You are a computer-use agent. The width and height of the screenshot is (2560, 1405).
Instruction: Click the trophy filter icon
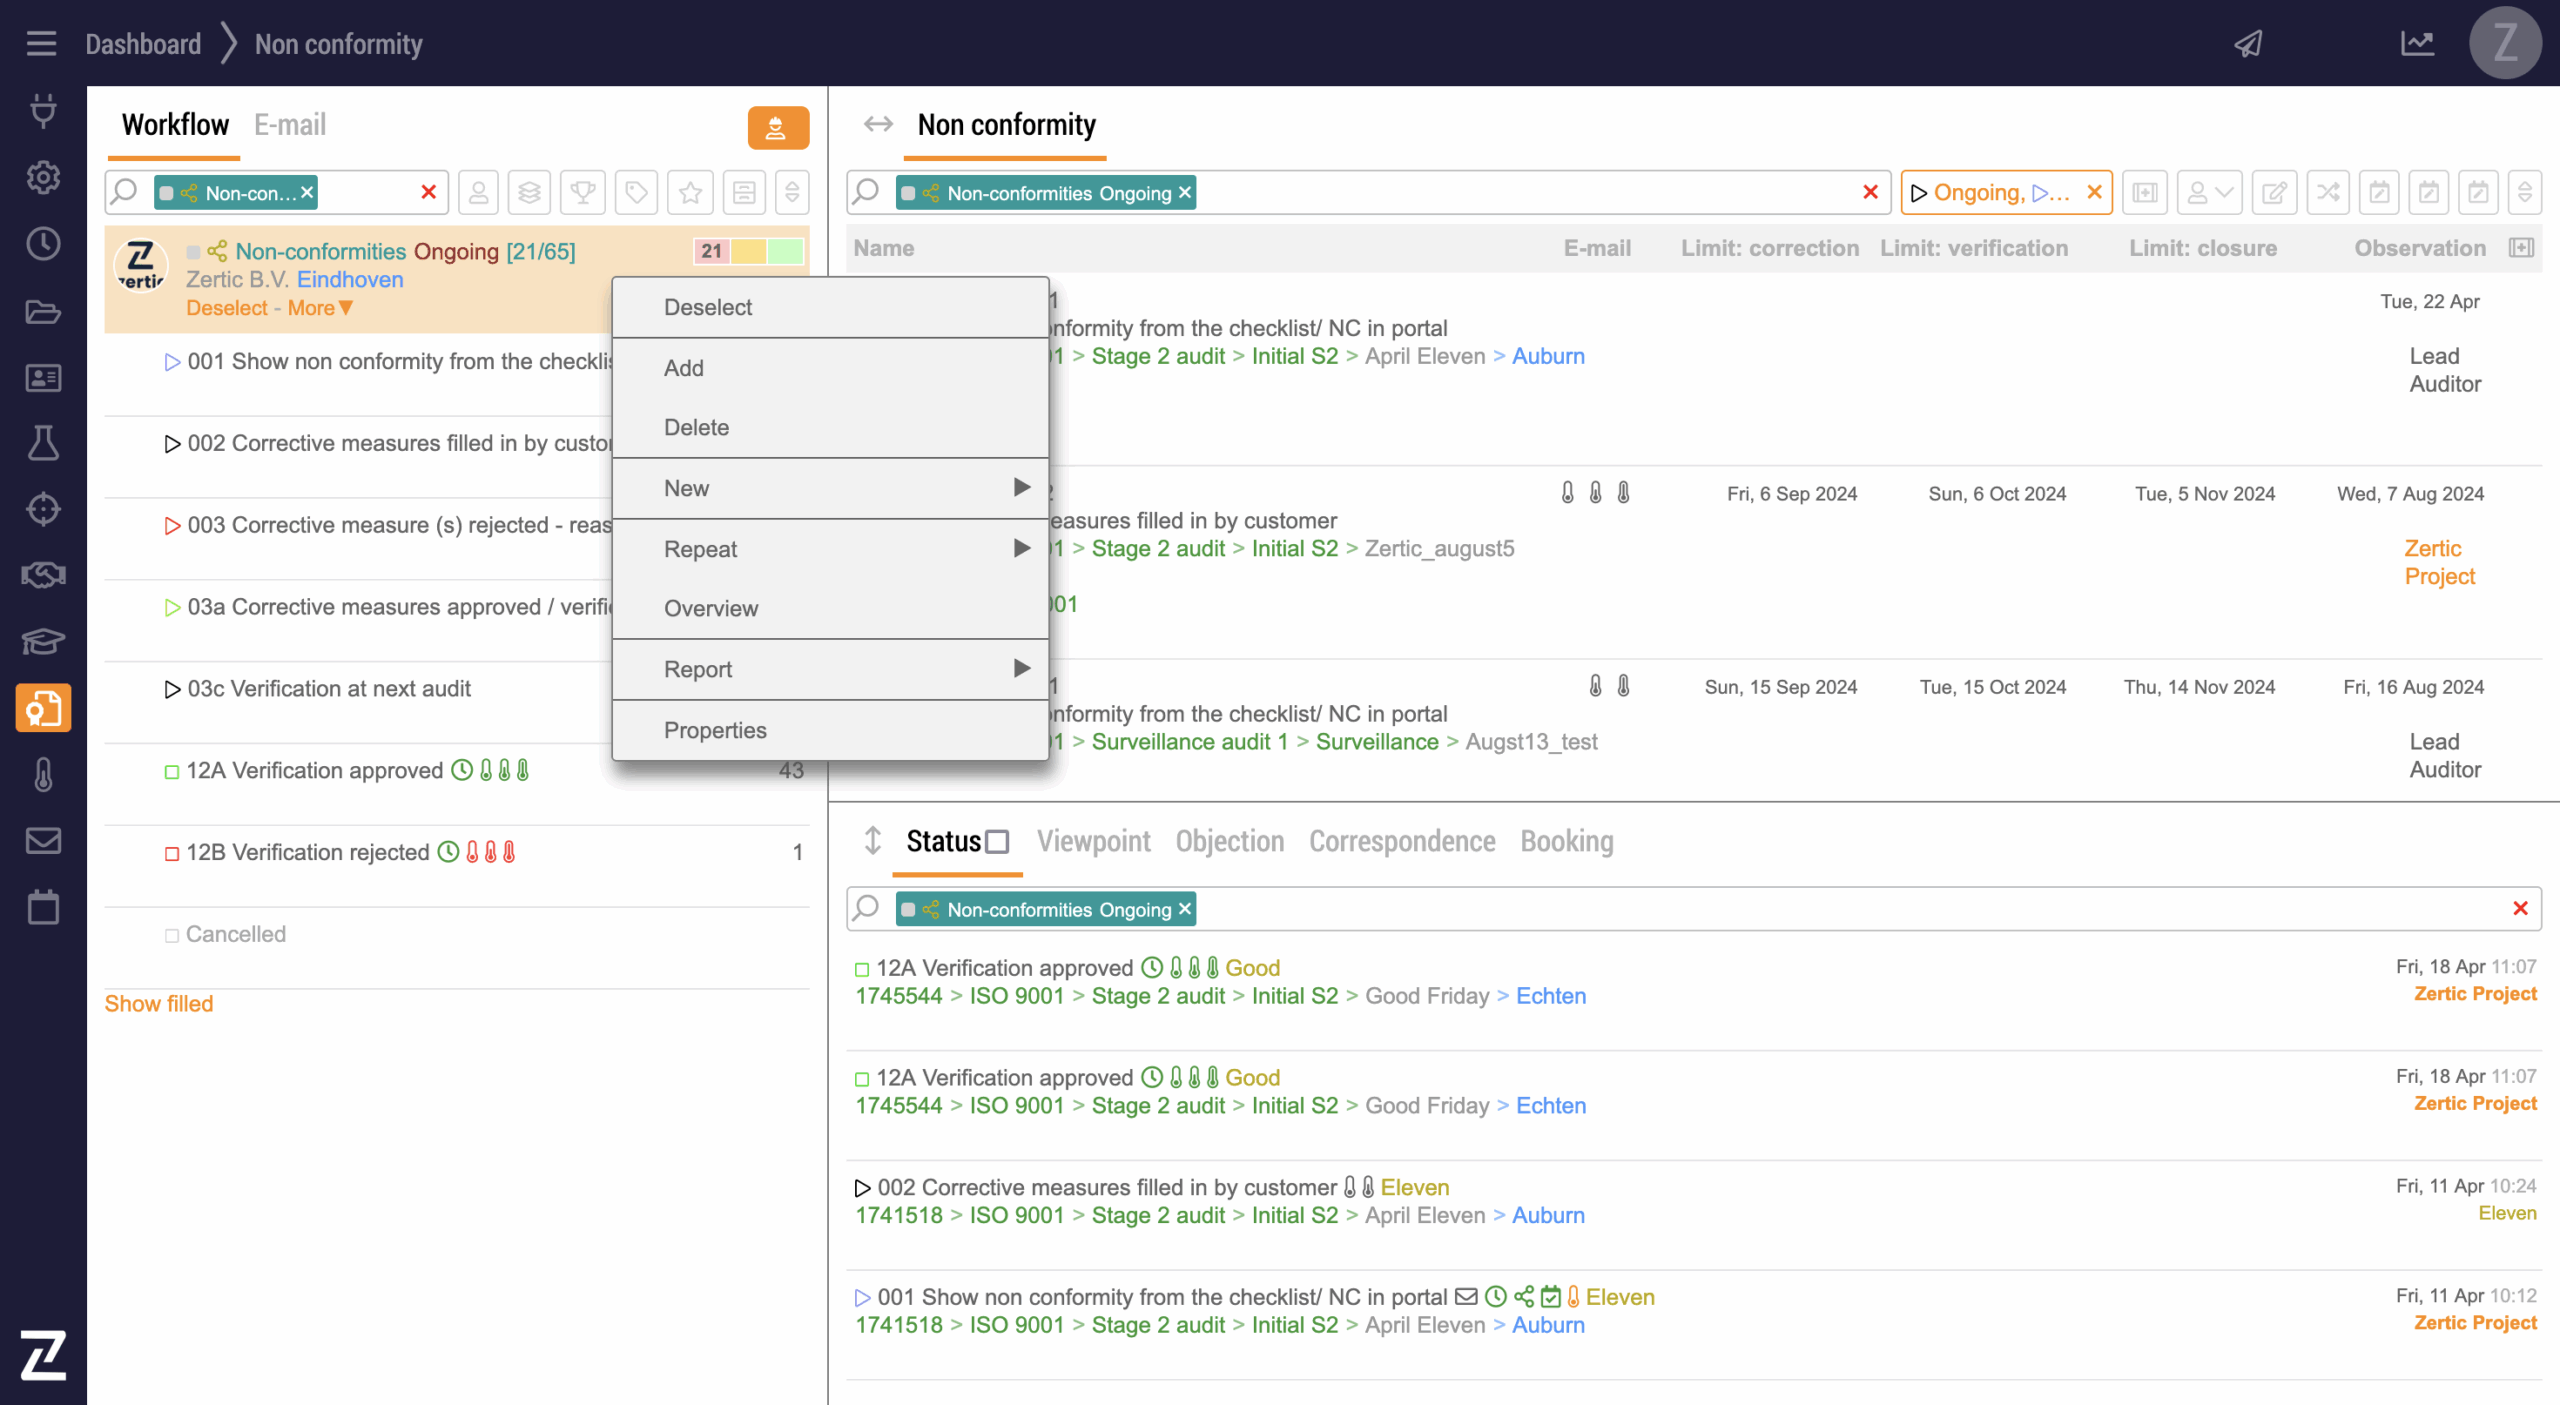point(583,192)
